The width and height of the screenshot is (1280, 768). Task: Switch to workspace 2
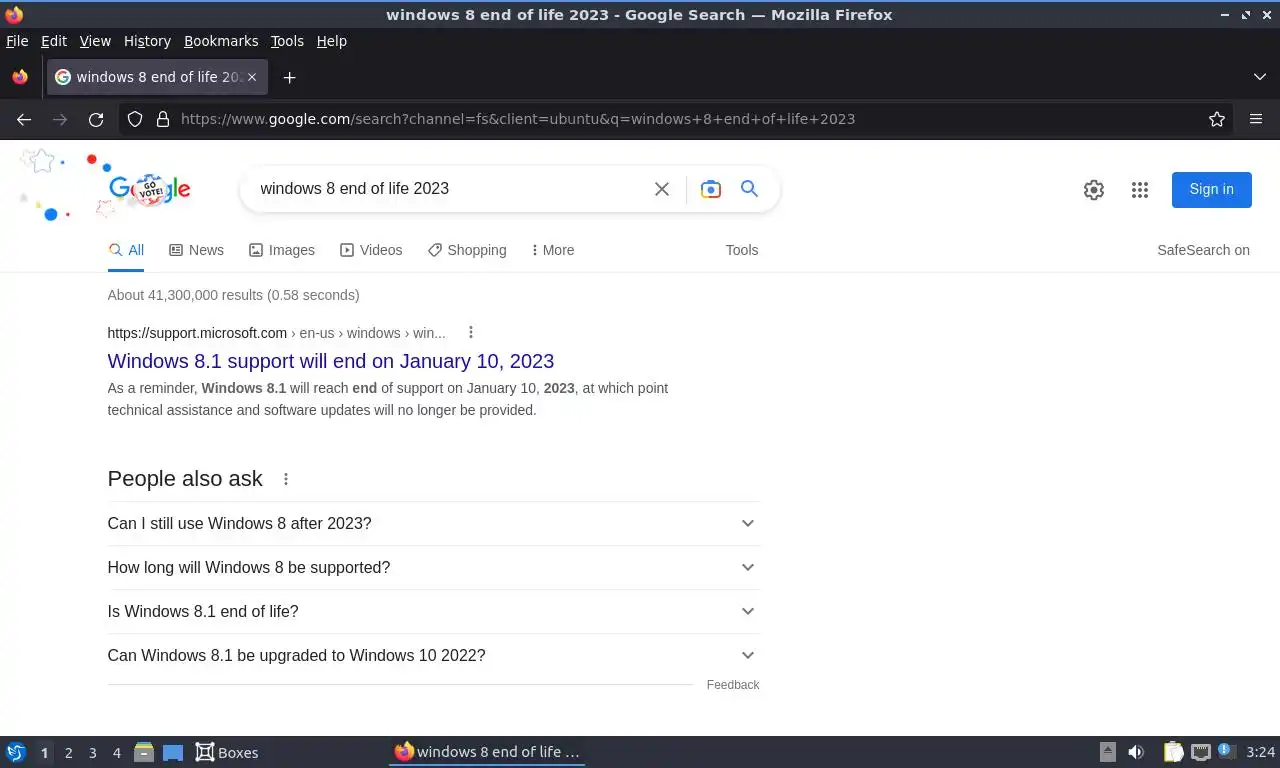pos(68,753)
